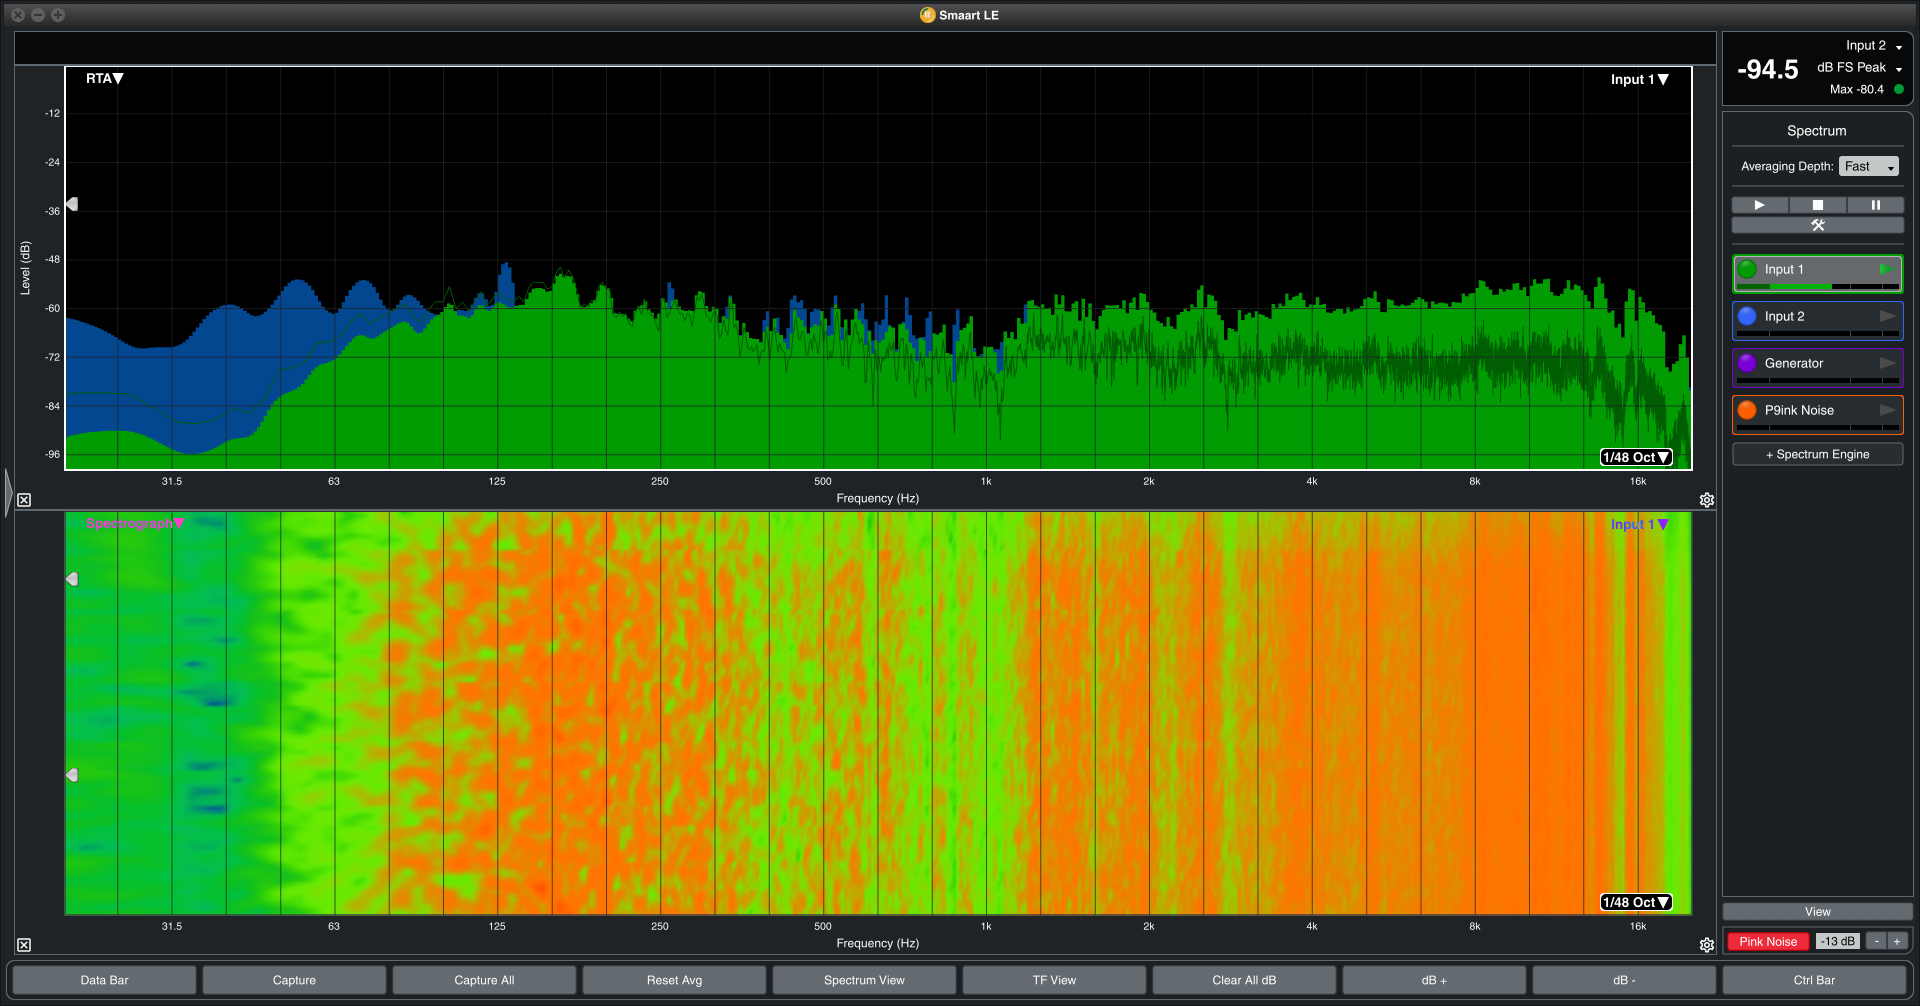Image resolution: width=1920 pixels, height=1006 pixels.
Task: Click the -13 dB generator level field
Action: (x=1837, y=941)
